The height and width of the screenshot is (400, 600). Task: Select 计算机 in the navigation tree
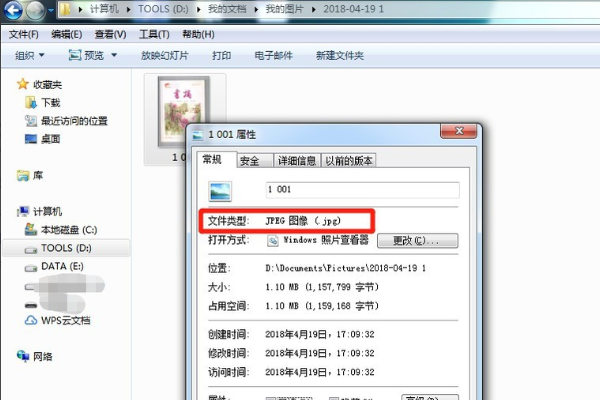point(47,211)
